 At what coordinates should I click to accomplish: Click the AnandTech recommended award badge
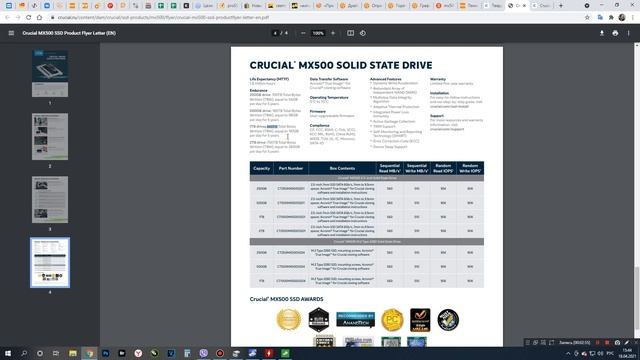coord(356,320)
